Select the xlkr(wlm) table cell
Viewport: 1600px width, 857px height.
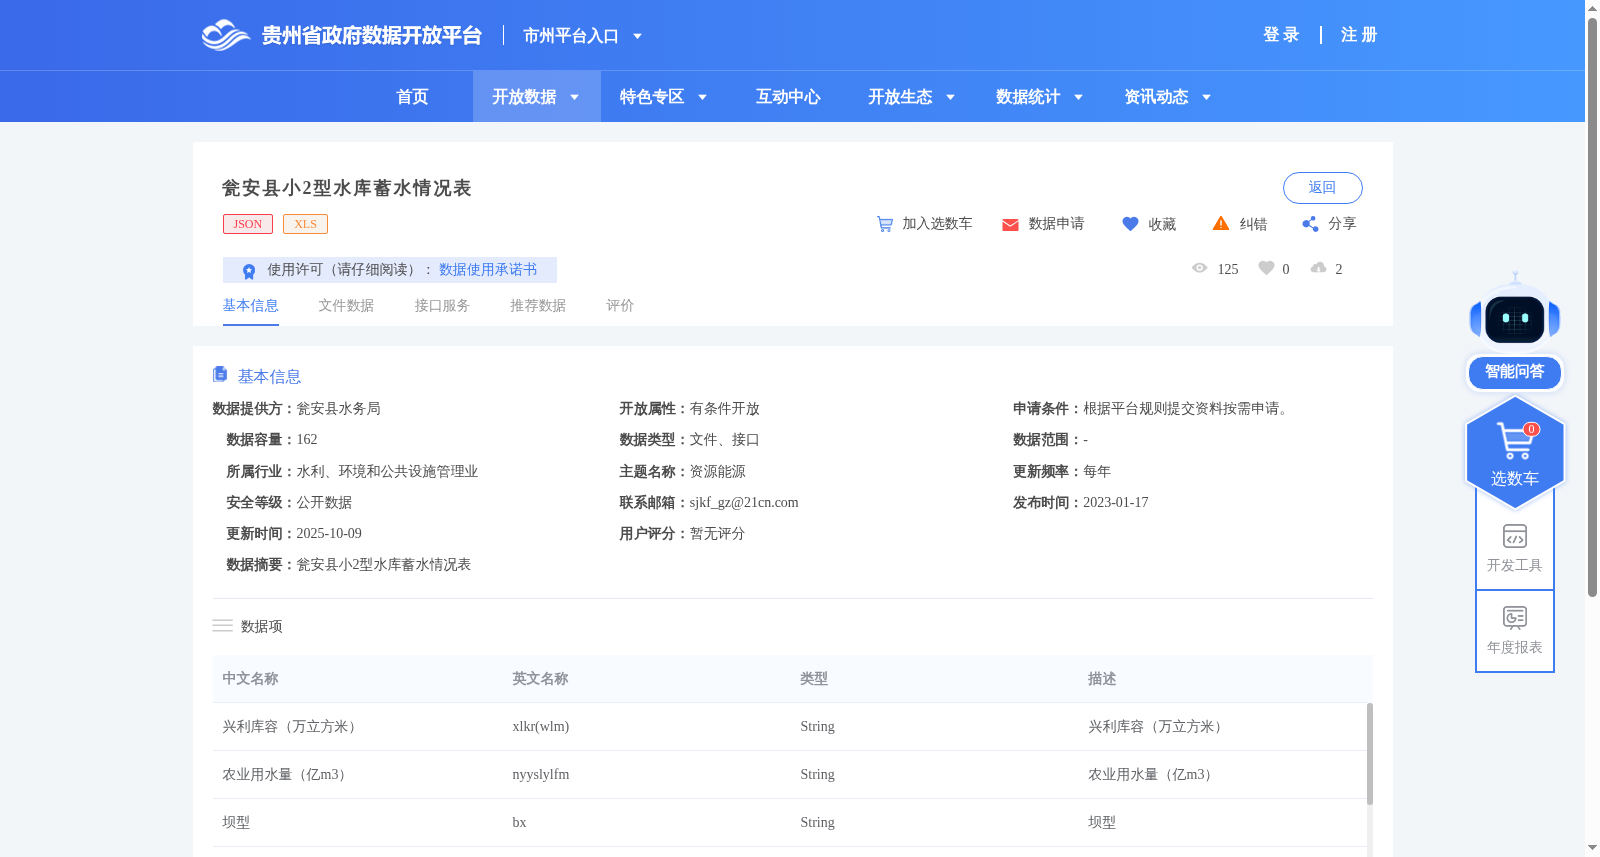point(541,727)
